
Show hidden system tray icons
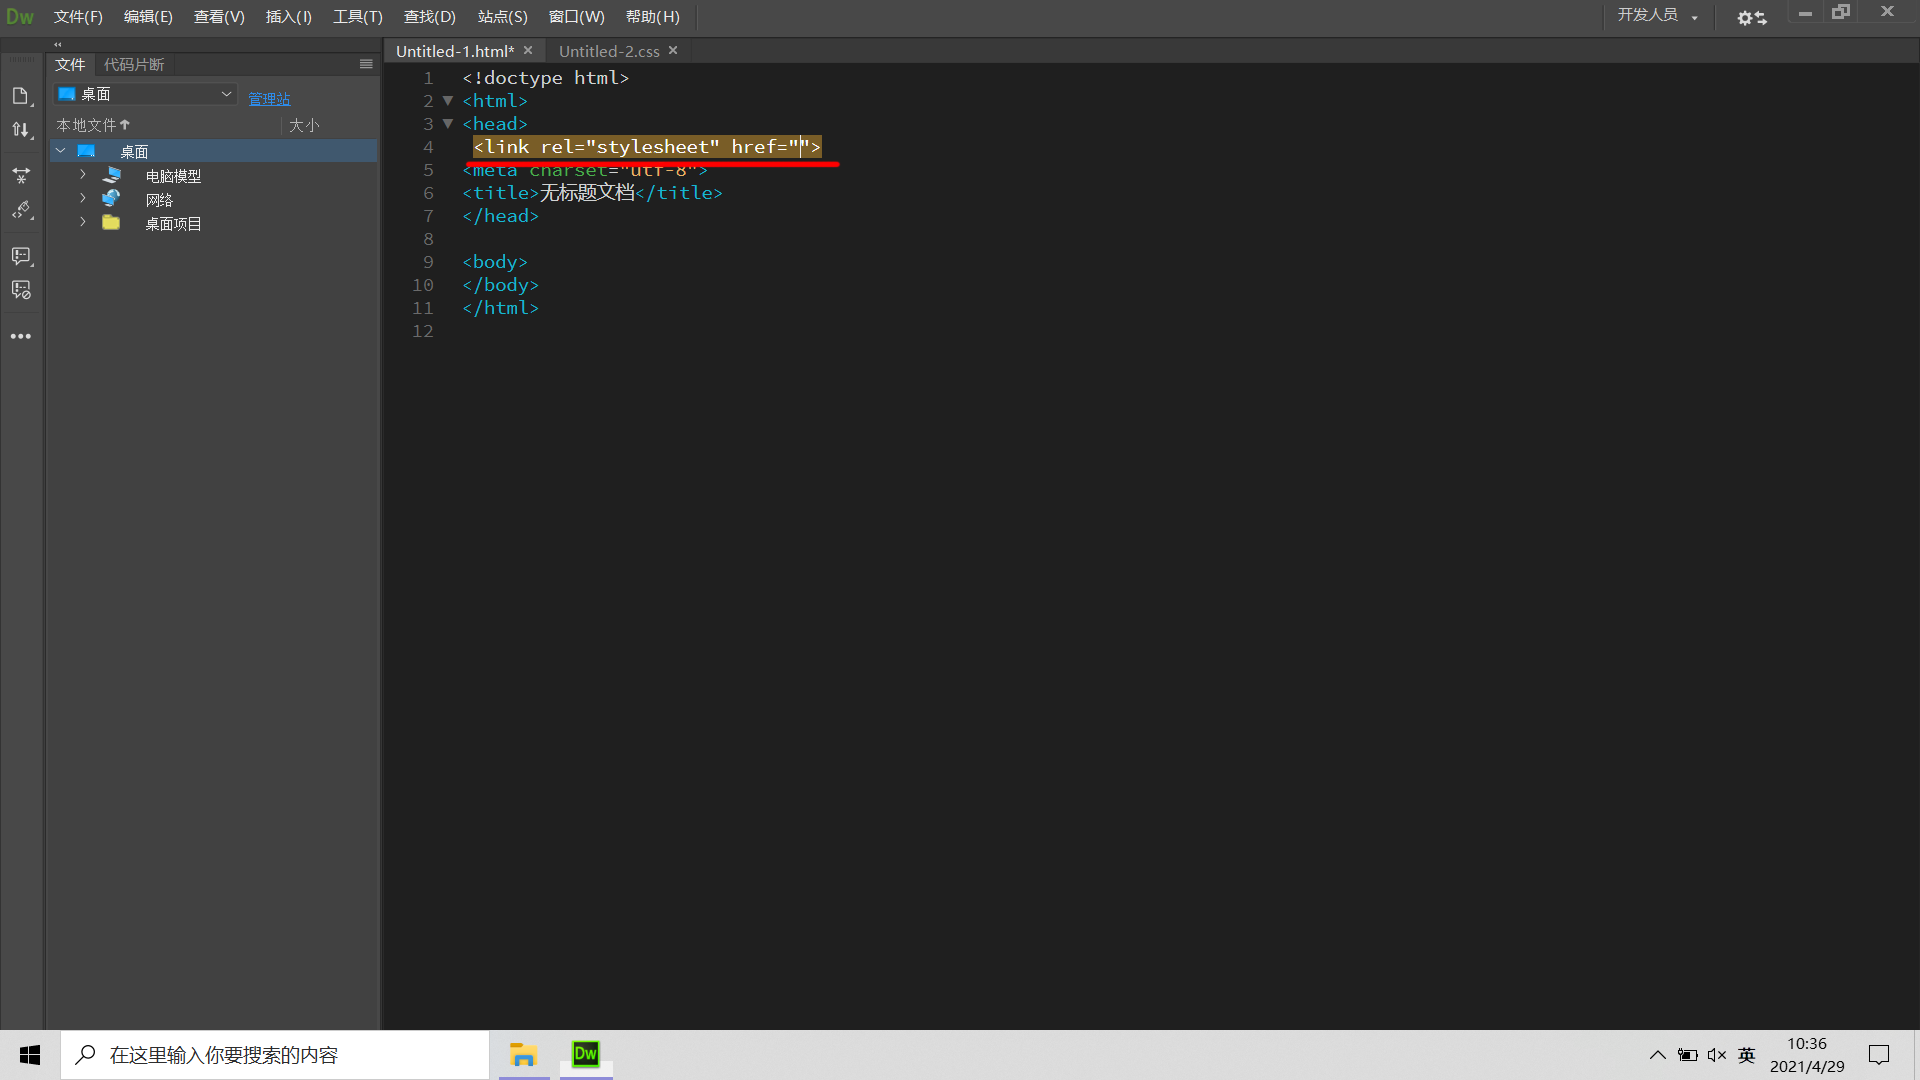(1657, 1055)
